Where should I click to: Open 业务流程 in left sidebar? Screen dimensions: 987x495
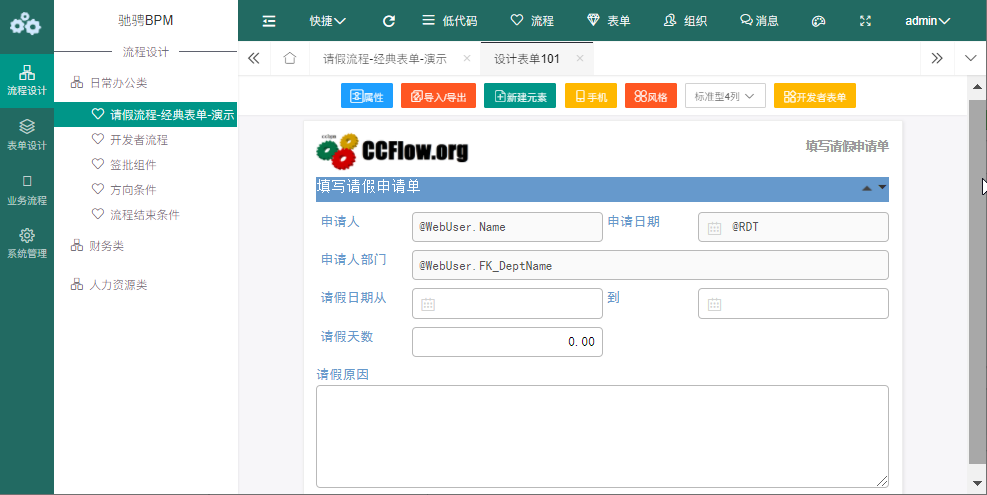[x=26, y=190]
